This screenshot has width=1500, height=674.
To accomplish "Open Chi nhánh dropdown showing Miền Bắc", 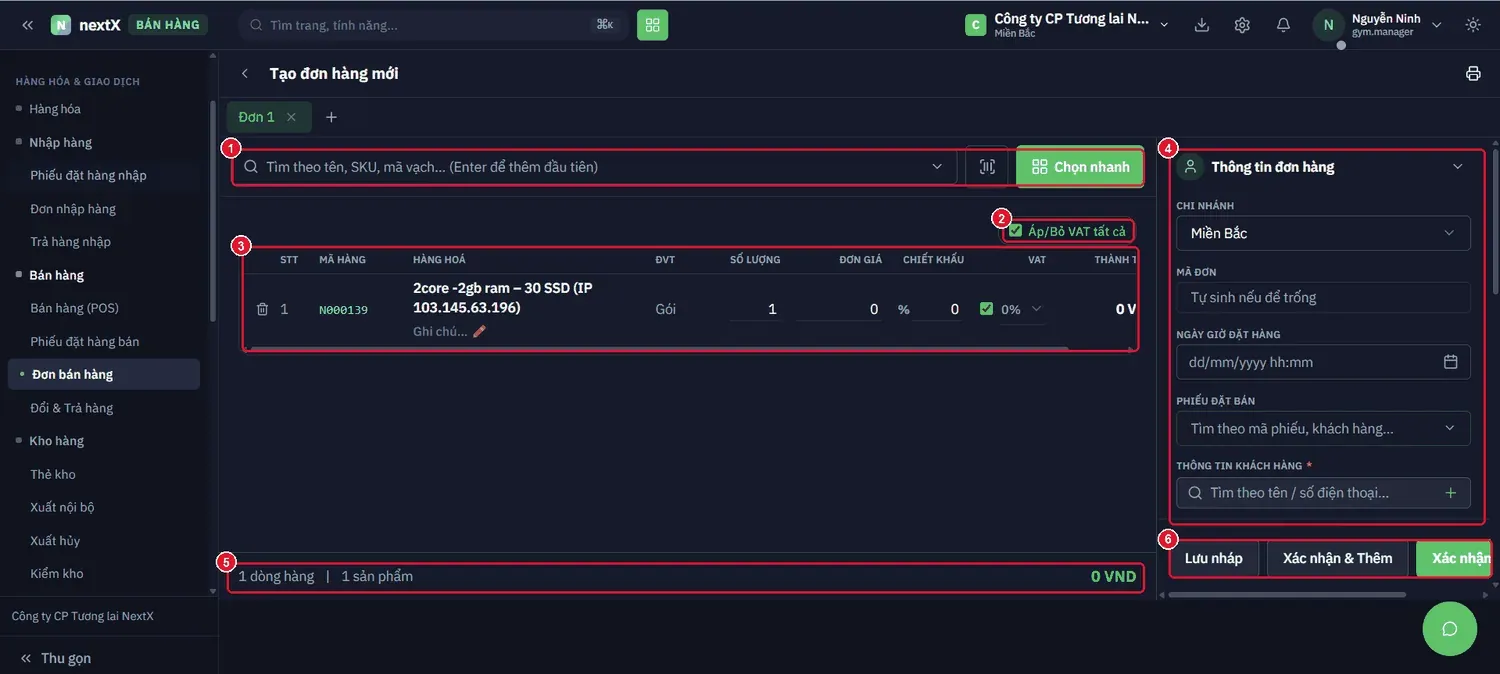I will pos(1323,233).
